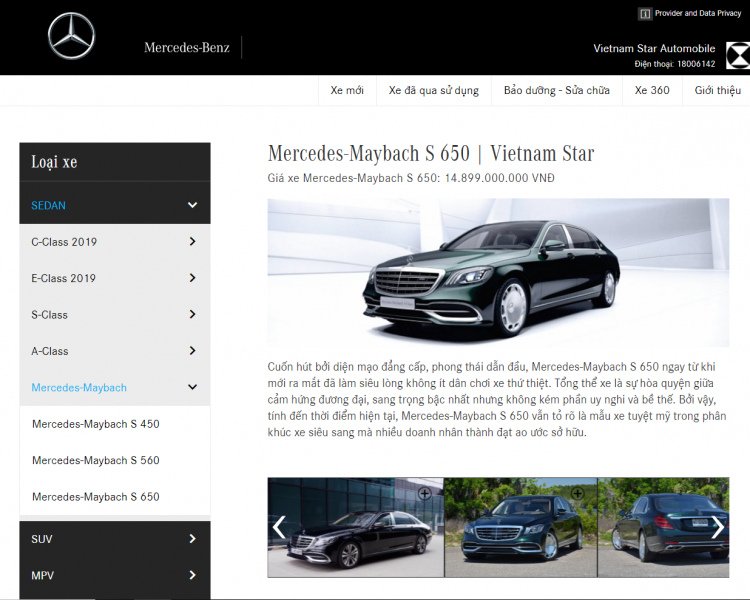This screenshot has height=600, width=750.
Task: Enlarge black Maybach photo via plus icon
Action: pos(424,493)
